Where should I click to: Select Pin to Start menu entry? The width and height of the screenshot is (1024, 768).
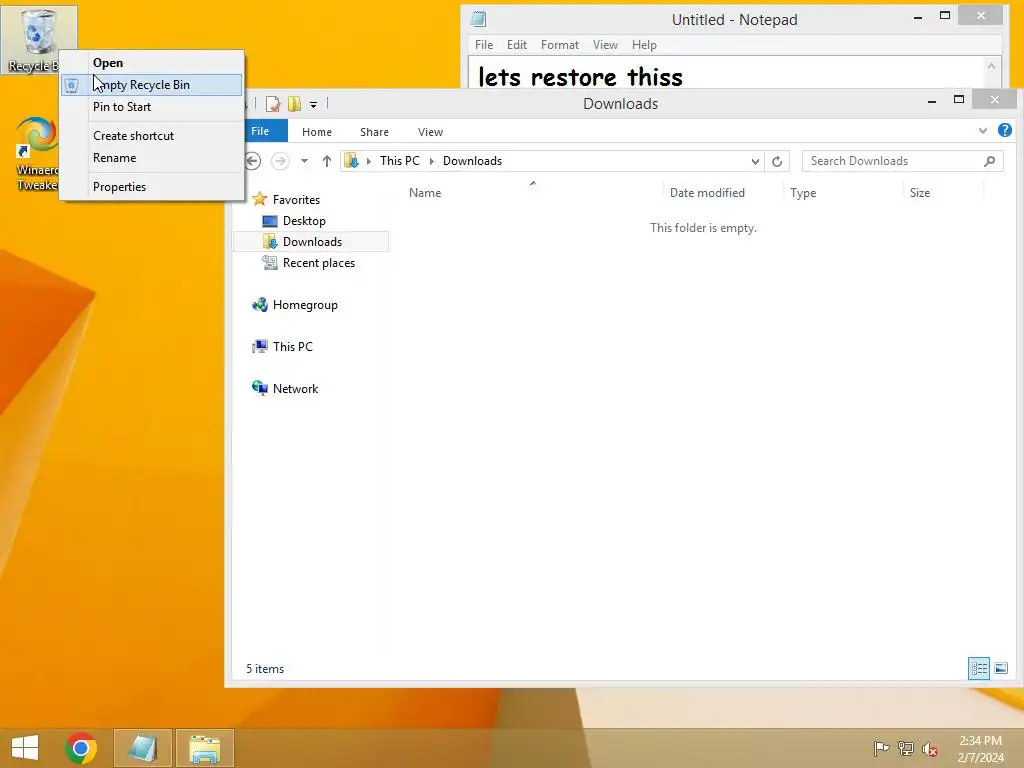(x=122, y=106)
